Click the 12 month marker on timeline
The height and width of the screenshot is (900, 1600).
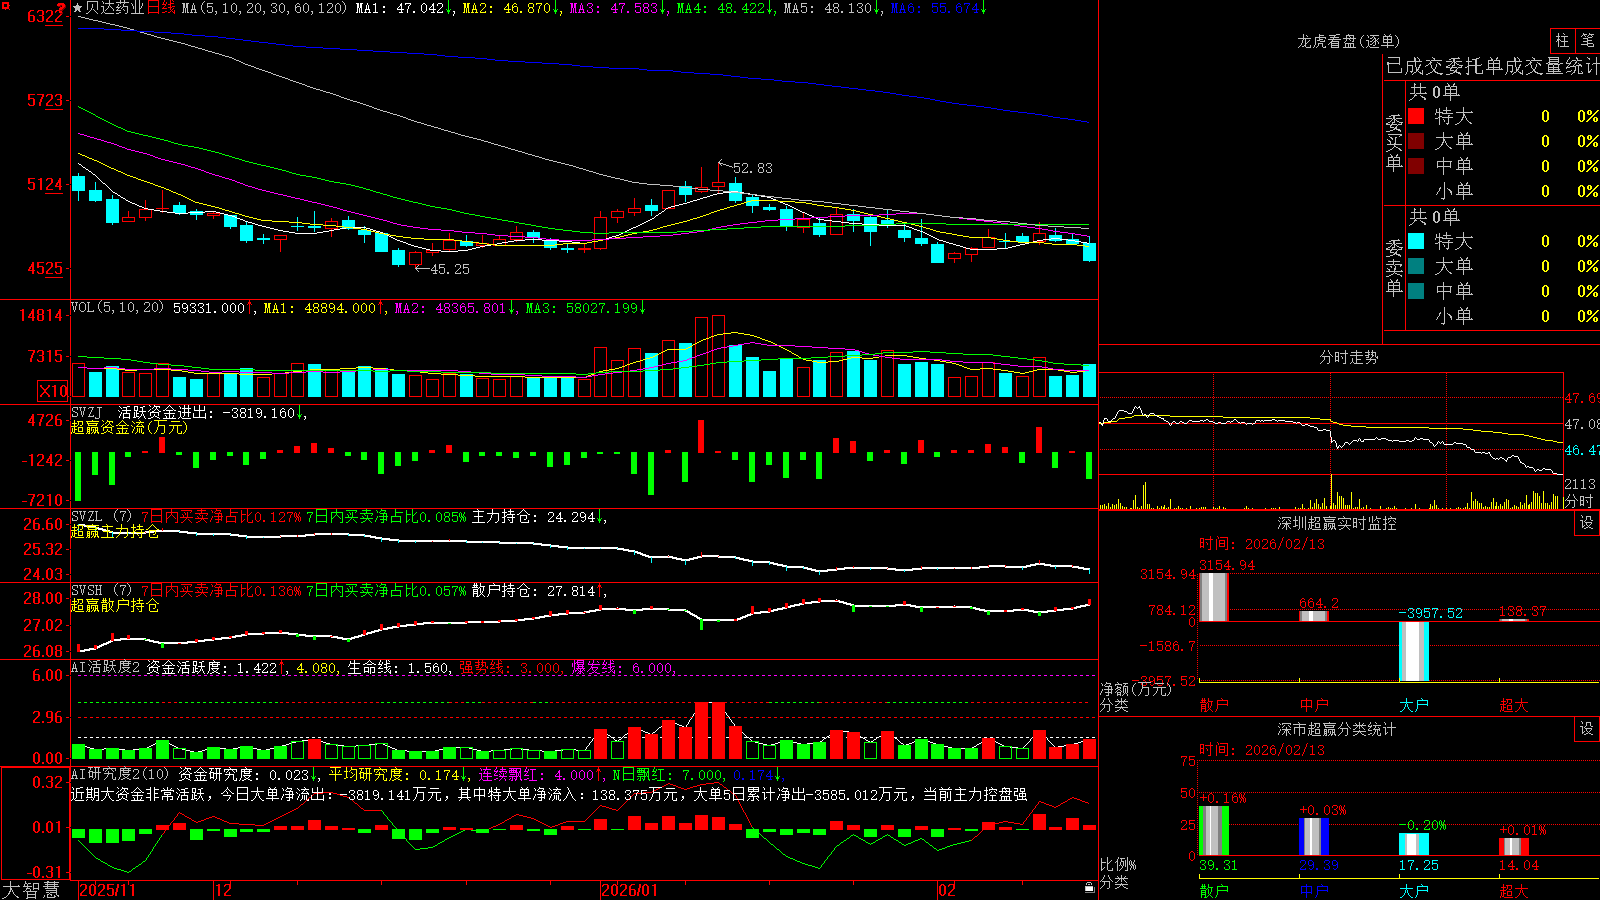point(224,890)
